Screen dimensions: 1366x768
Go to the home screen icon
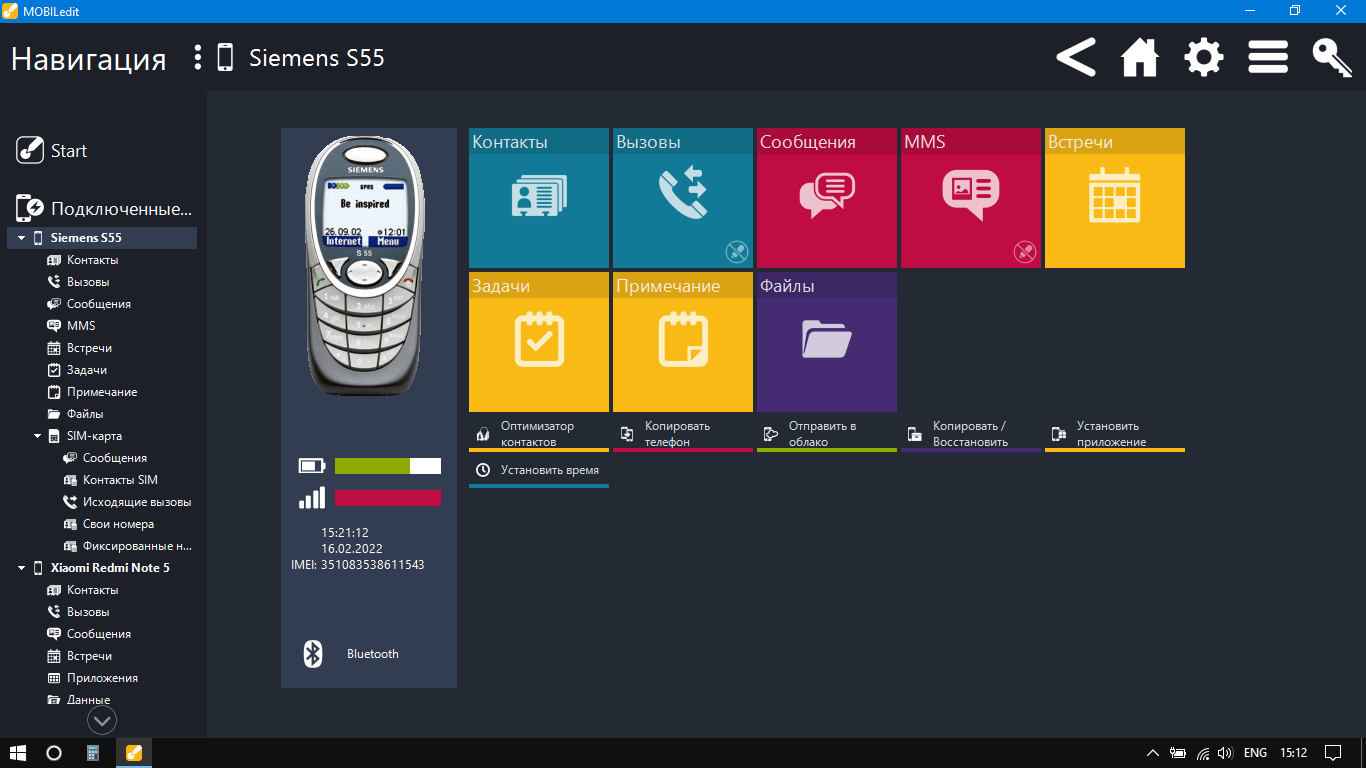click(1140, 58)
